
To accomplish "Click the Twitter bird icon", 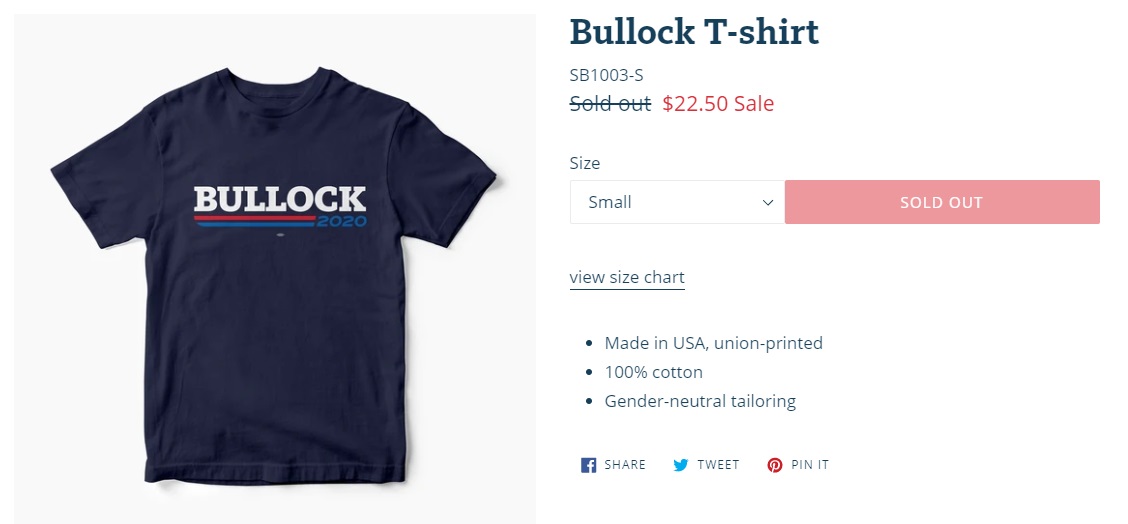I will coord(681,465).
